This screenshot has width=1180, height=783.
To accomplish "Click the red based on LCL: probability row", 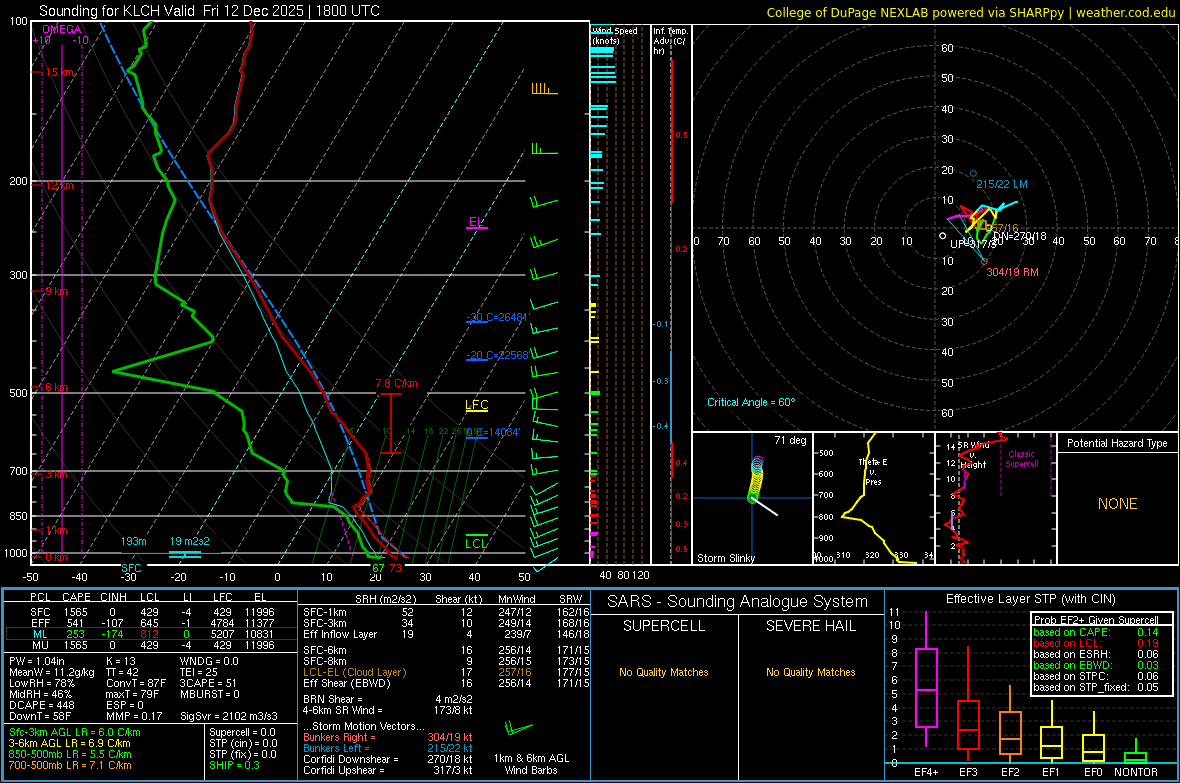I will (x=1096, y=643).
